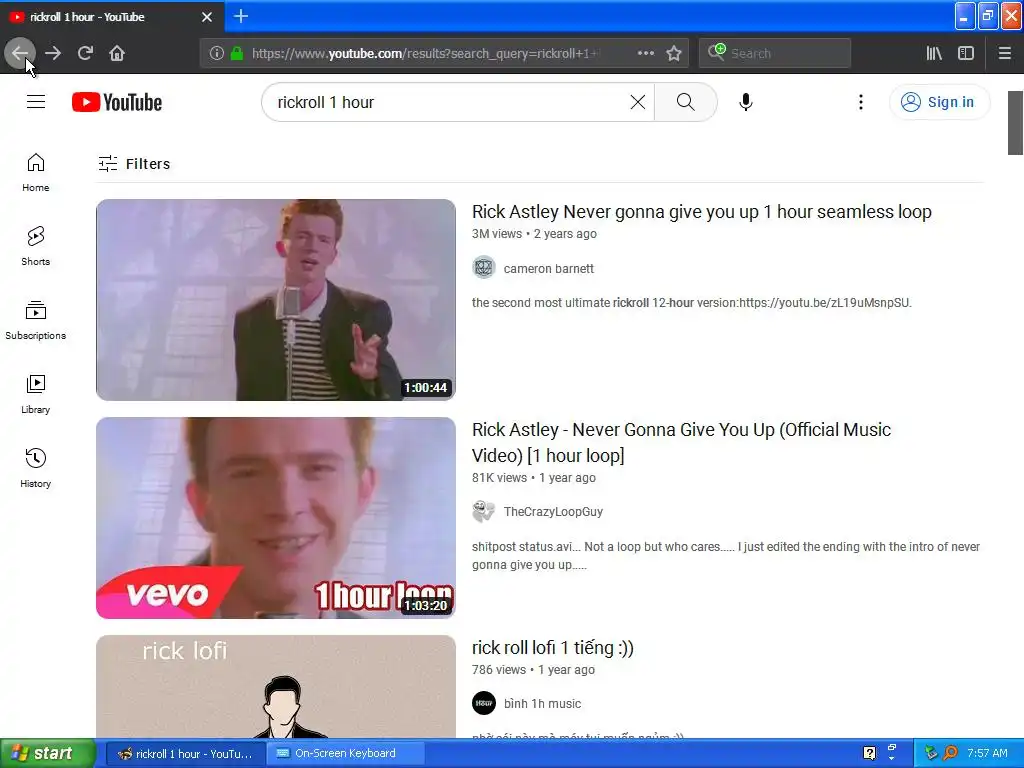Image resolution: width=1024 pixels, height=768 pixels.
Task: Open the Firefox hamburger menu
Action: (x=1004, y=53)
